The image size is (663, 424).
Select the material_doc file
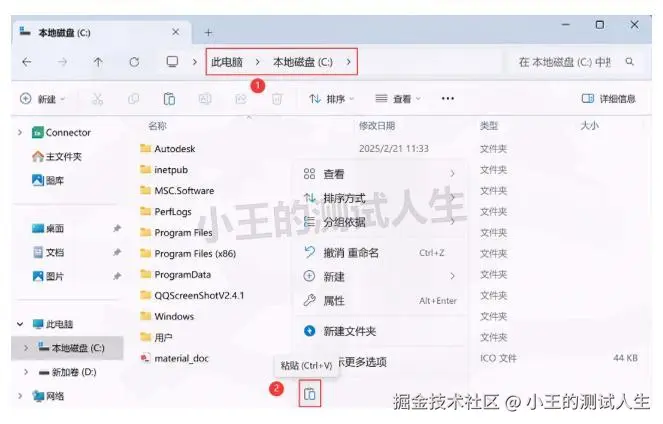click(x=175, y=358)
